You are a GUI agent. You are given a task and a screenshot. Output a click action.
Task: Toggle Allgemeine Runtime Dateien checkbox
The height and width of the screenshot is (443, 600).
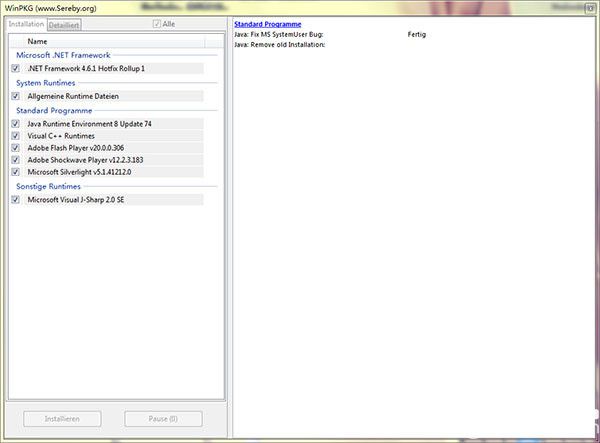coord(15,96)
